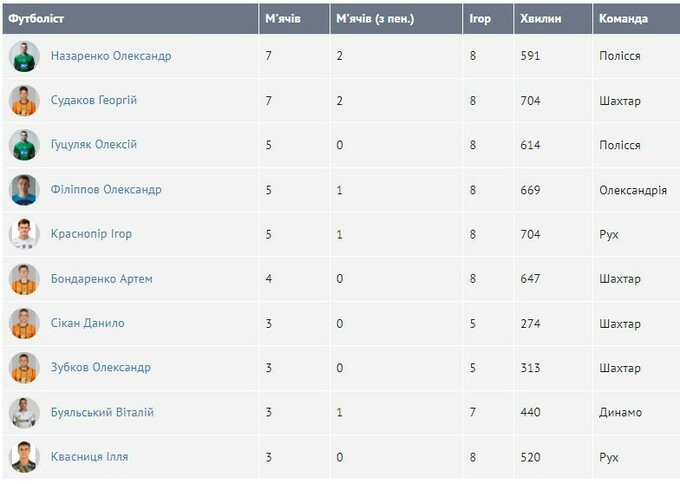Sort by Хвилин column header

(540, 18)
